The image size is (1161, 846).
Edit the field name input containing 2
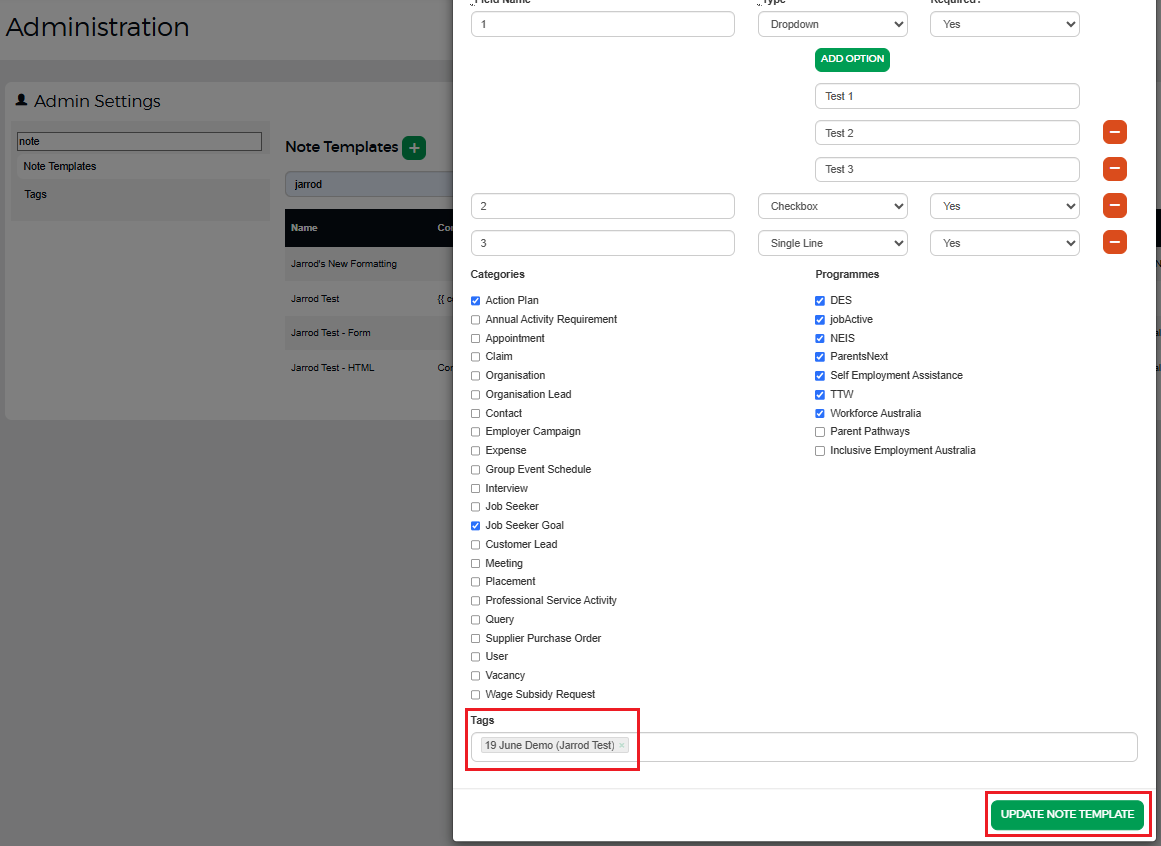click(603, 207)
